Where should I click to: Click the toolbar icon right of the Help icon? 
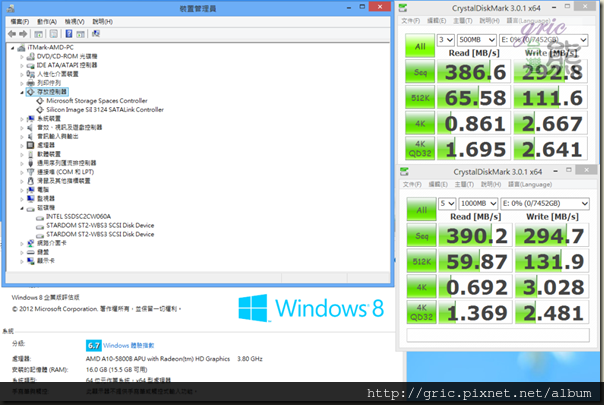point(80,34)
